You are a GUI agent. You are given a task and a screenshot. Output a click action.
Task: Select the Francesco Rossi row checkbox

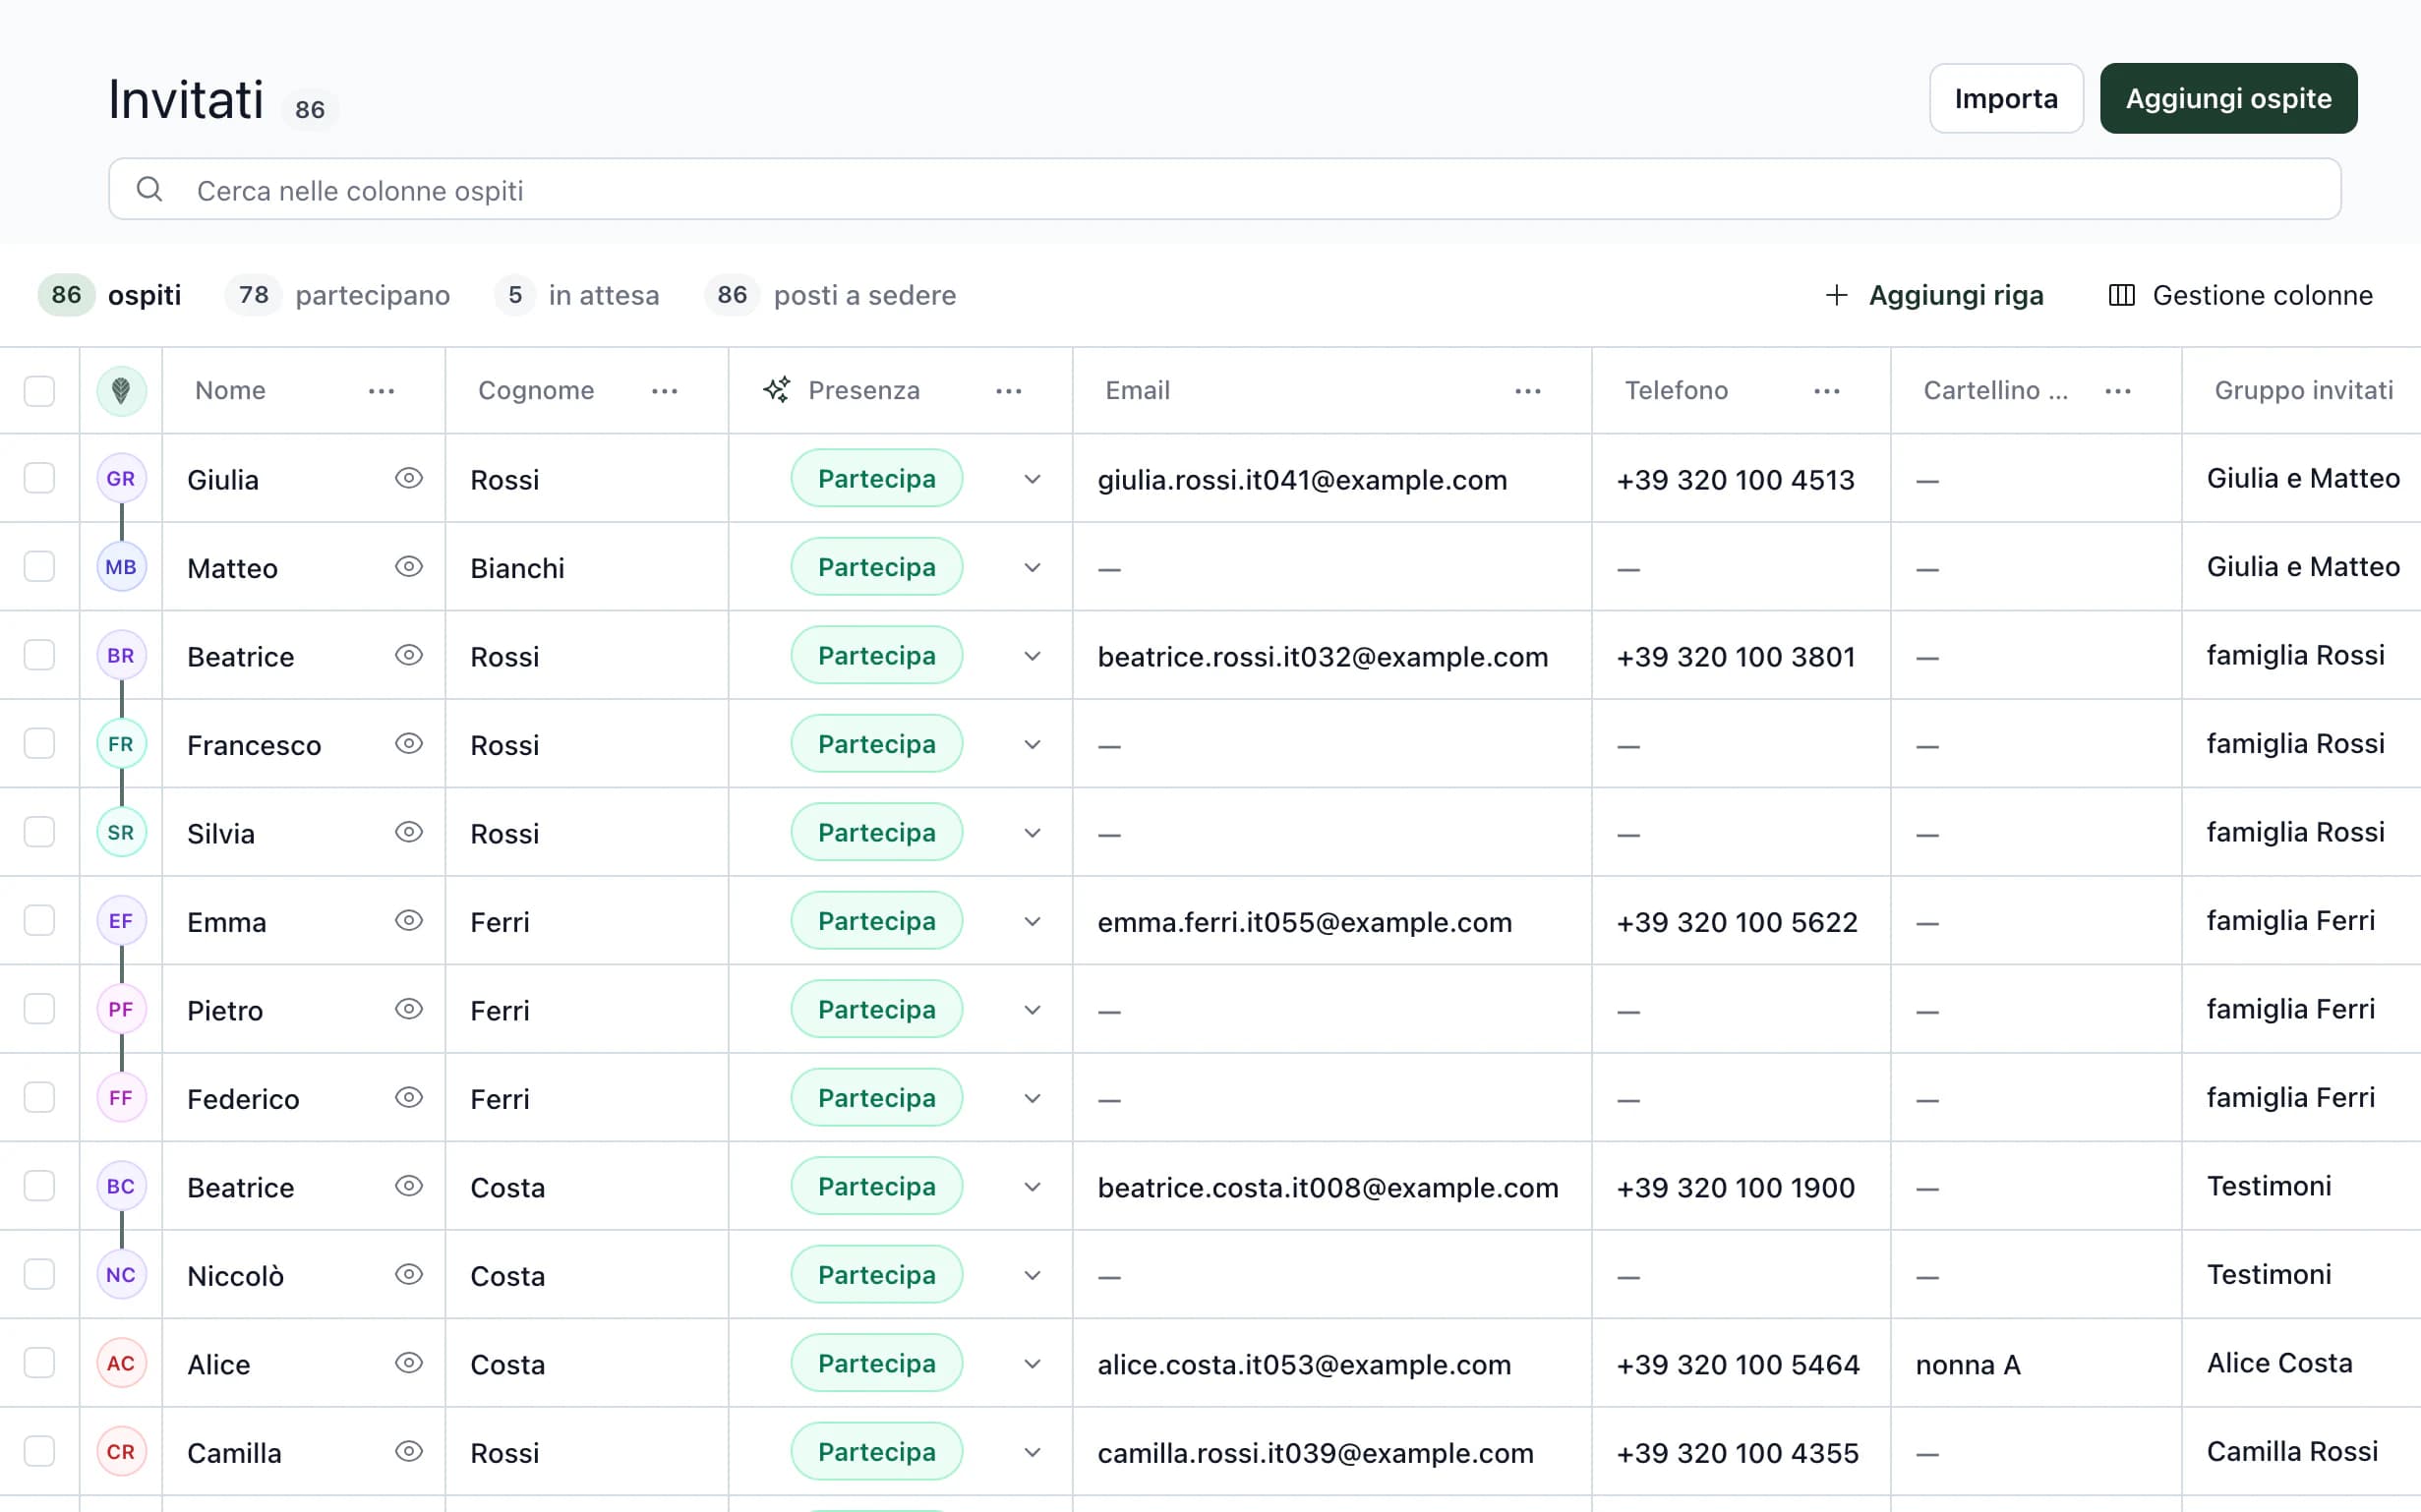pyautogui.click(x=39, y=743)
